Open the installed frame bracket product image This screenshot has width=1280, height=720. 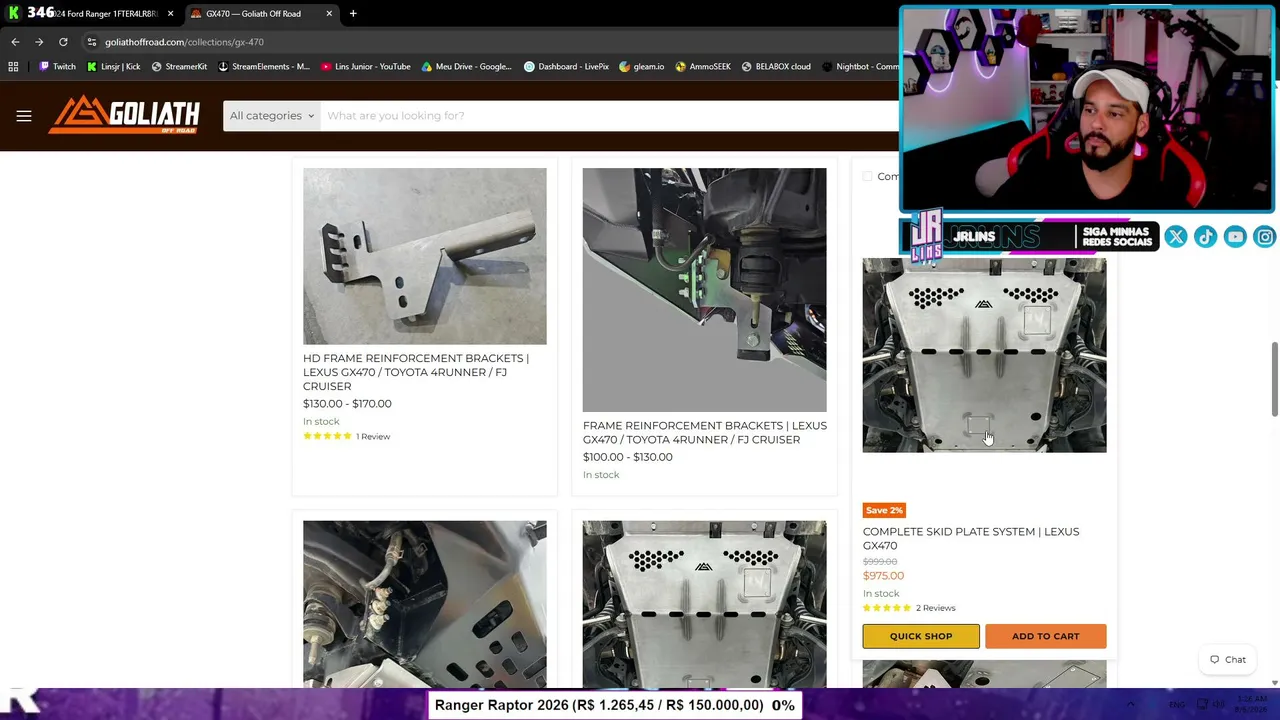705,290
